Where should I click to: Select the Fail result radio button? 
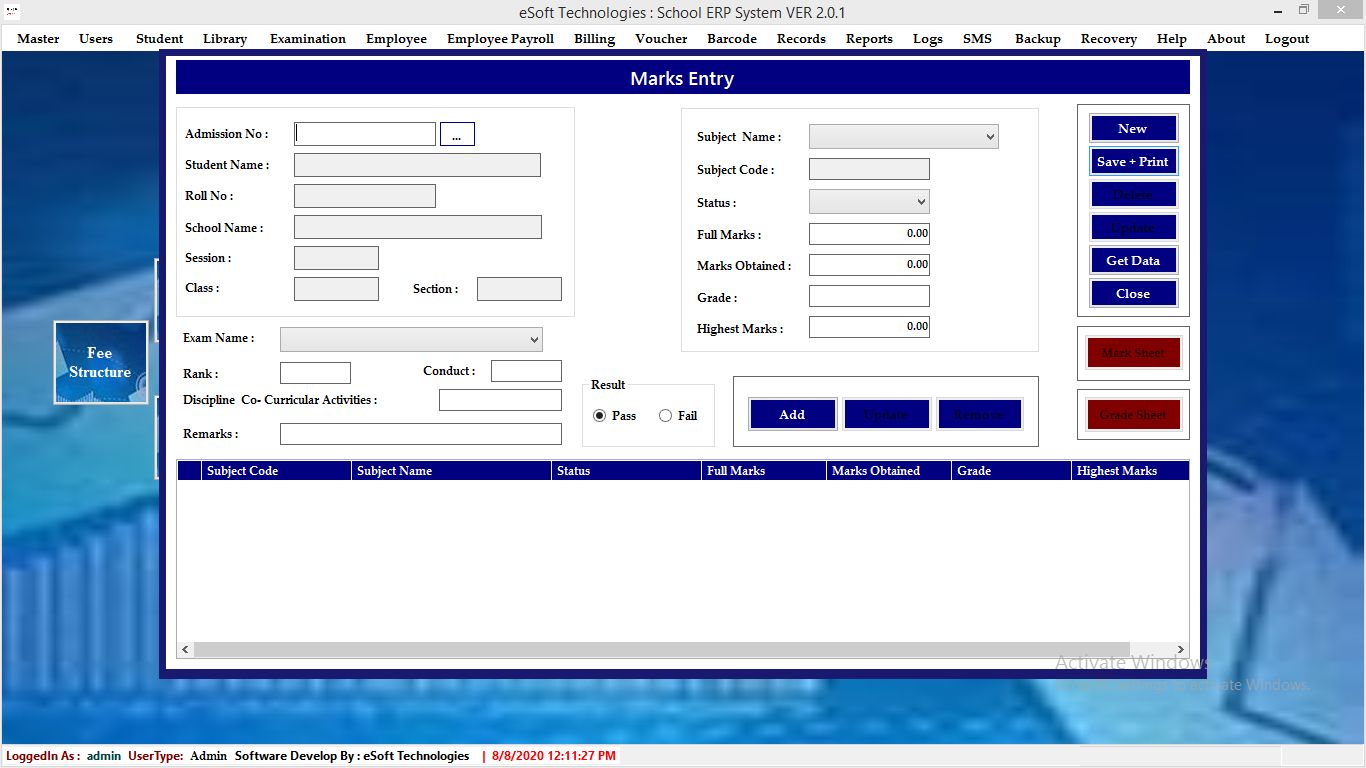666,416
